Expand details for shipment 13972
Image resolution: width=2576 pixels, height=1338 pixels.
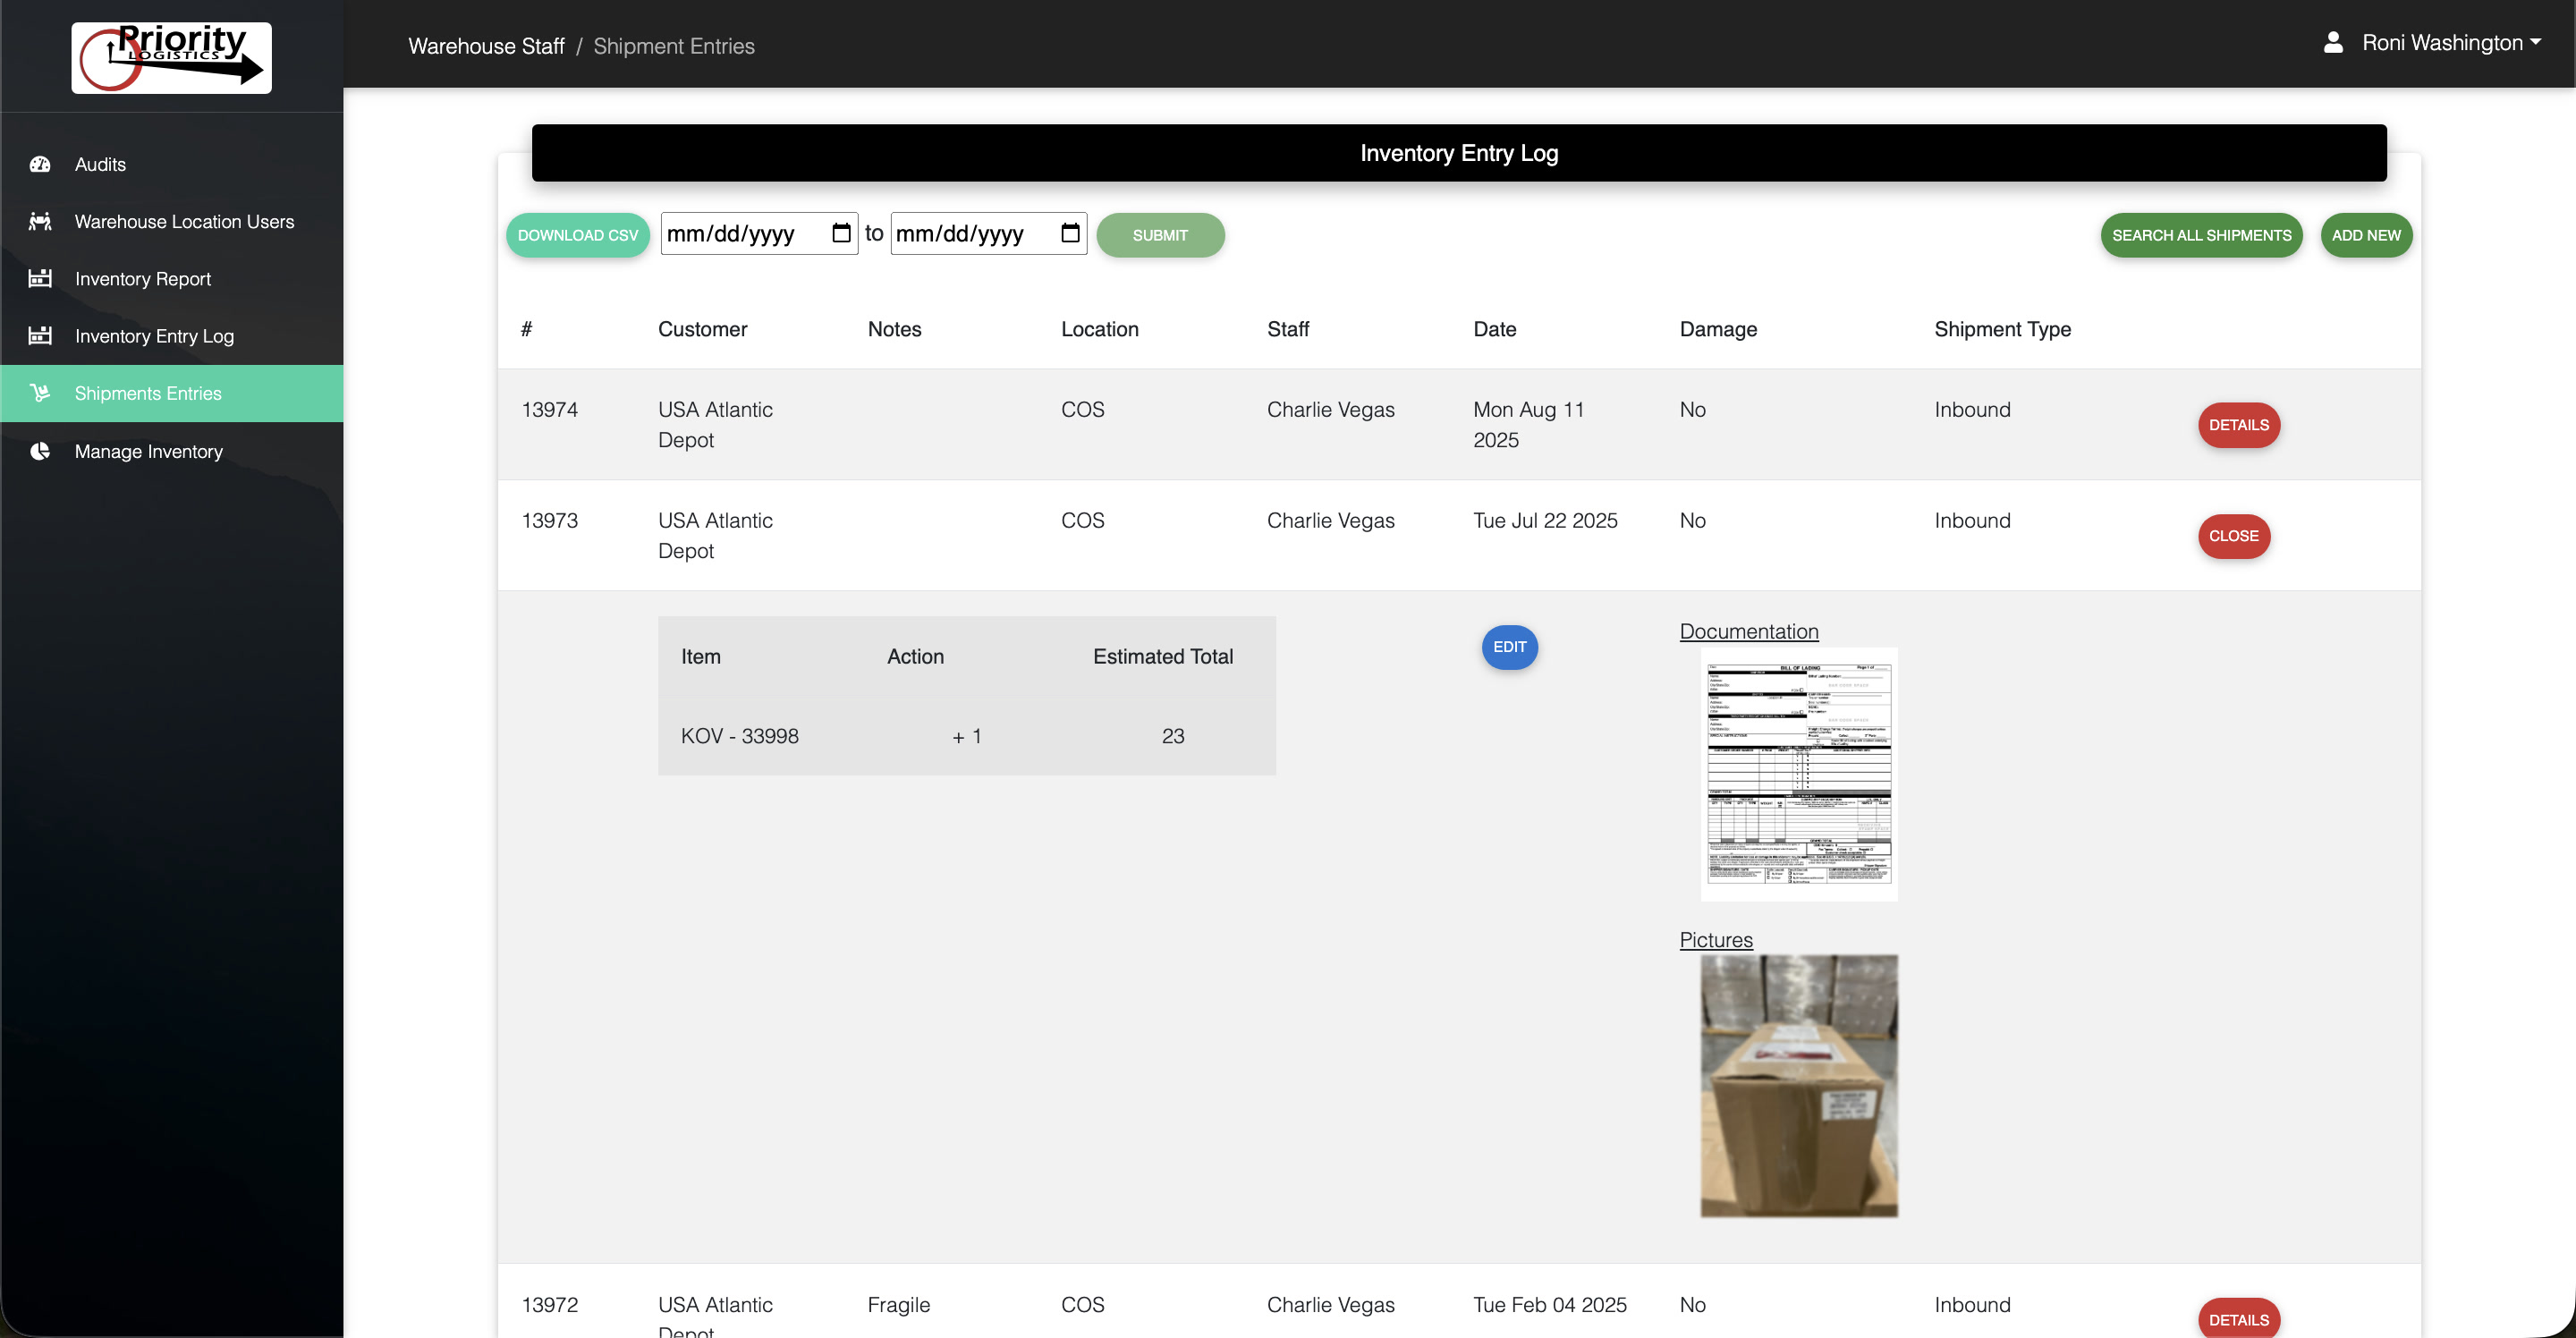coord(2238,1319)
